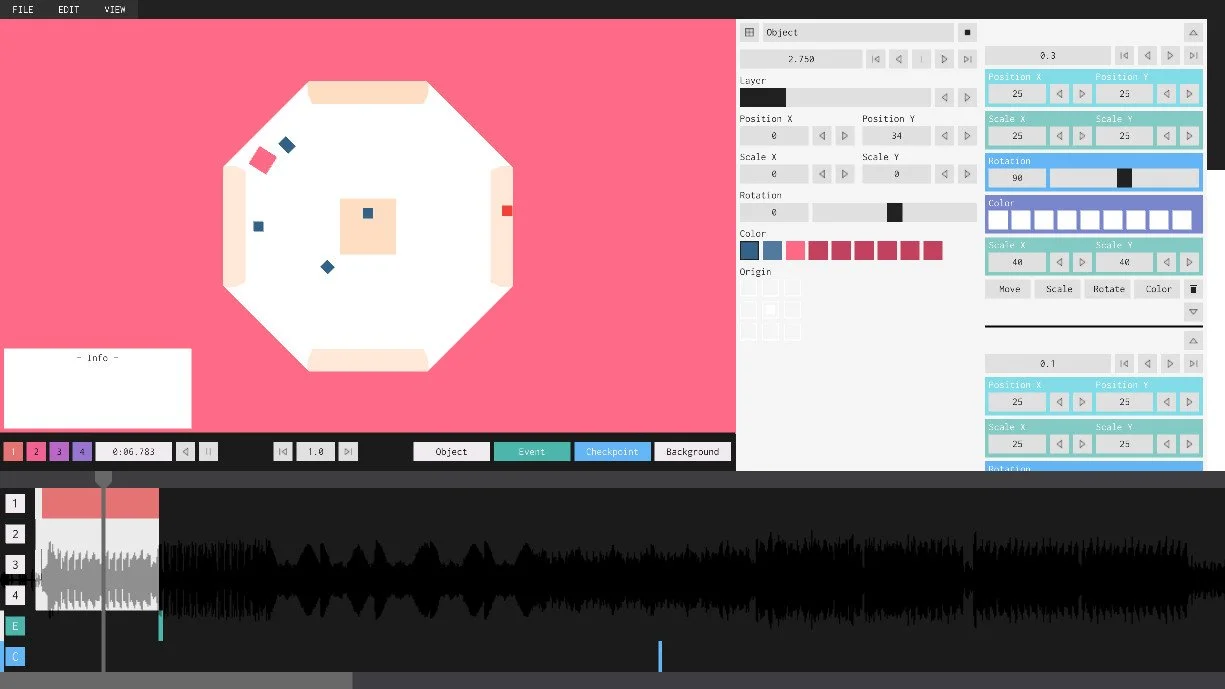Open the FILE menu

[23, 9]
